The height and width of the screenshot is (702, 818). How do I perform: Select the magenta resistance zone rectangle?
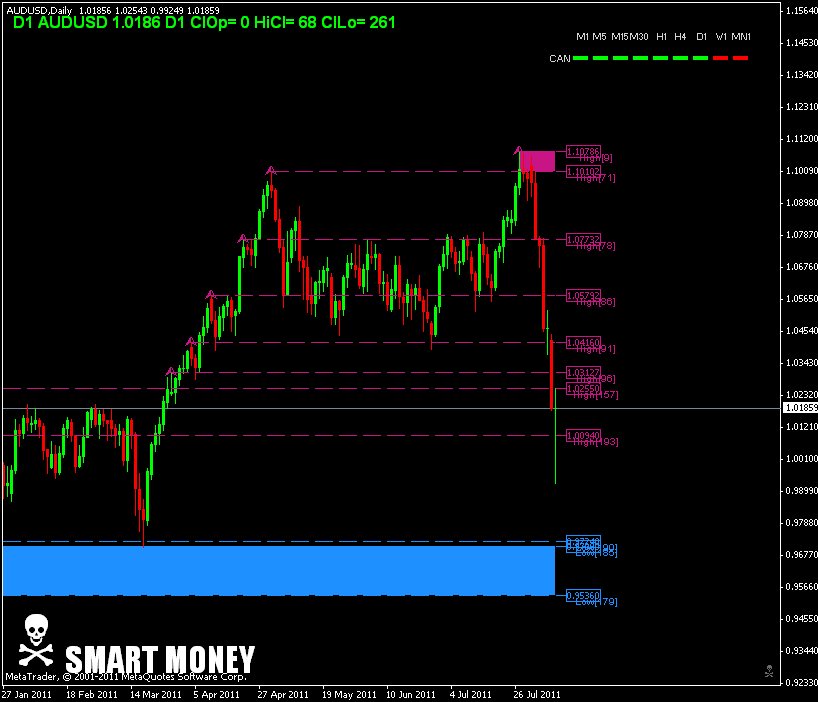click(x=537, y=161)
